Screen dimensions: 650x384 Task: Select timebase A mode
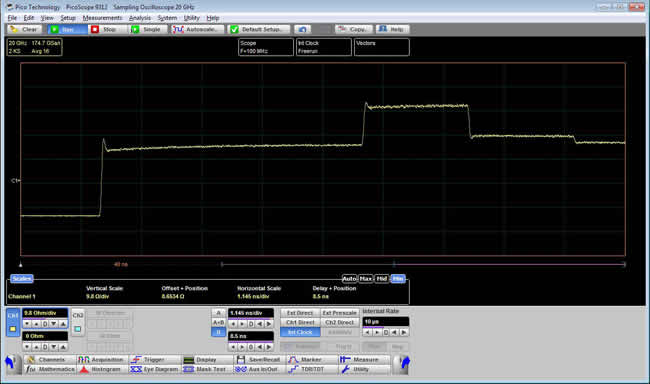click(x=218, y=313)
